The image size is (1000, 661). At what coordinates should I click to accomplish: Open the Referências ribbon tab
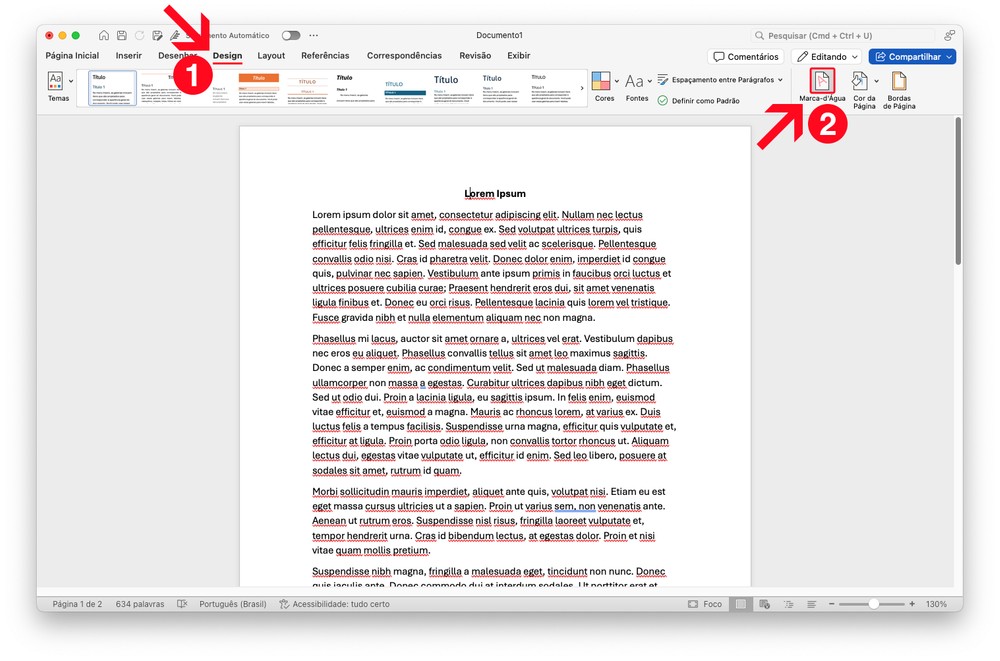(325, 56)
